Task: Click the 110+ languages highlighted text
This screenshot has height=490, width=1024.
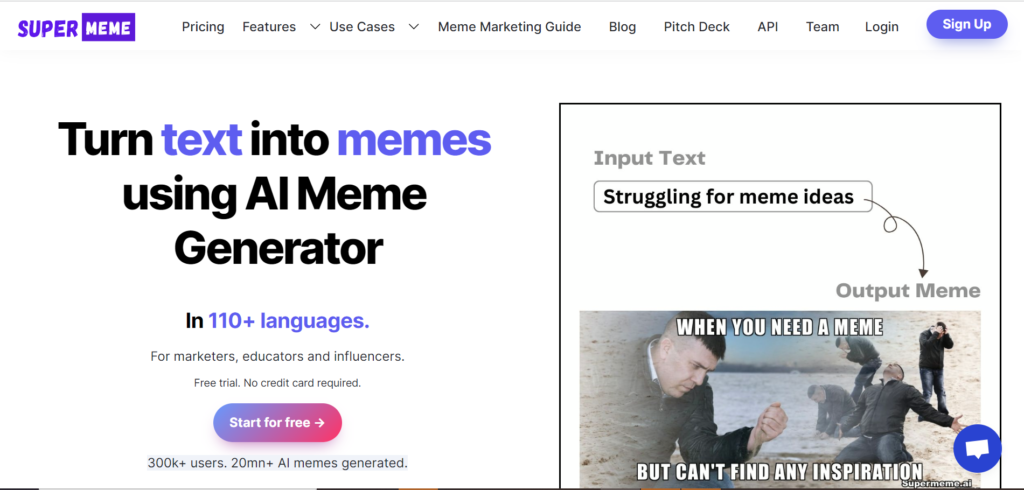Action: [289, 321]
